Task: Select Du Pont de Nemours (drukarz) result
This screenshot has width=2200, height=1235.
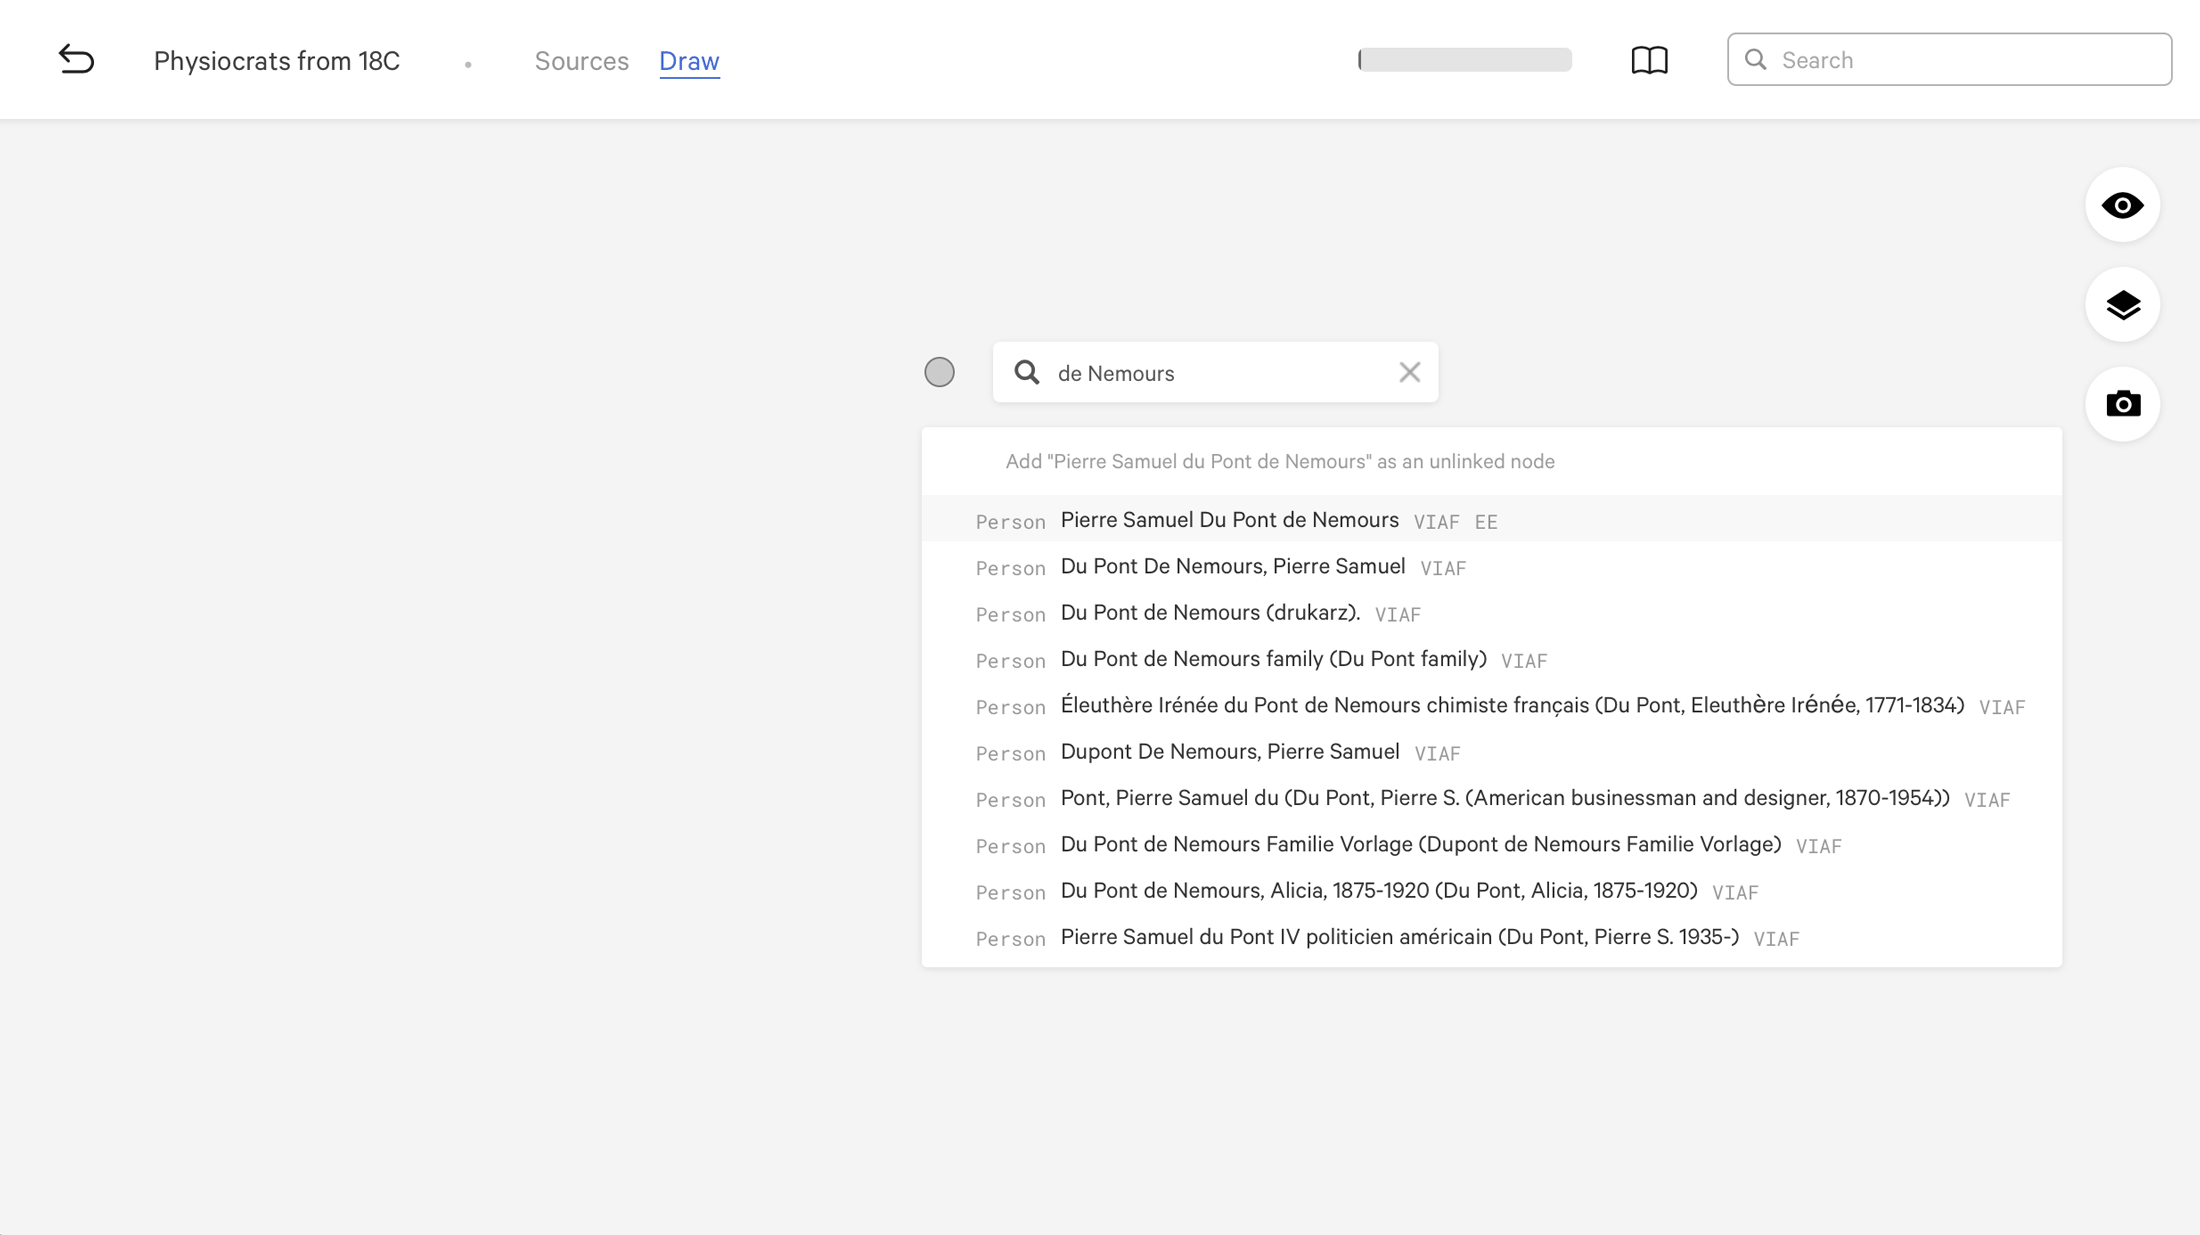Action: coord(1491,613)
